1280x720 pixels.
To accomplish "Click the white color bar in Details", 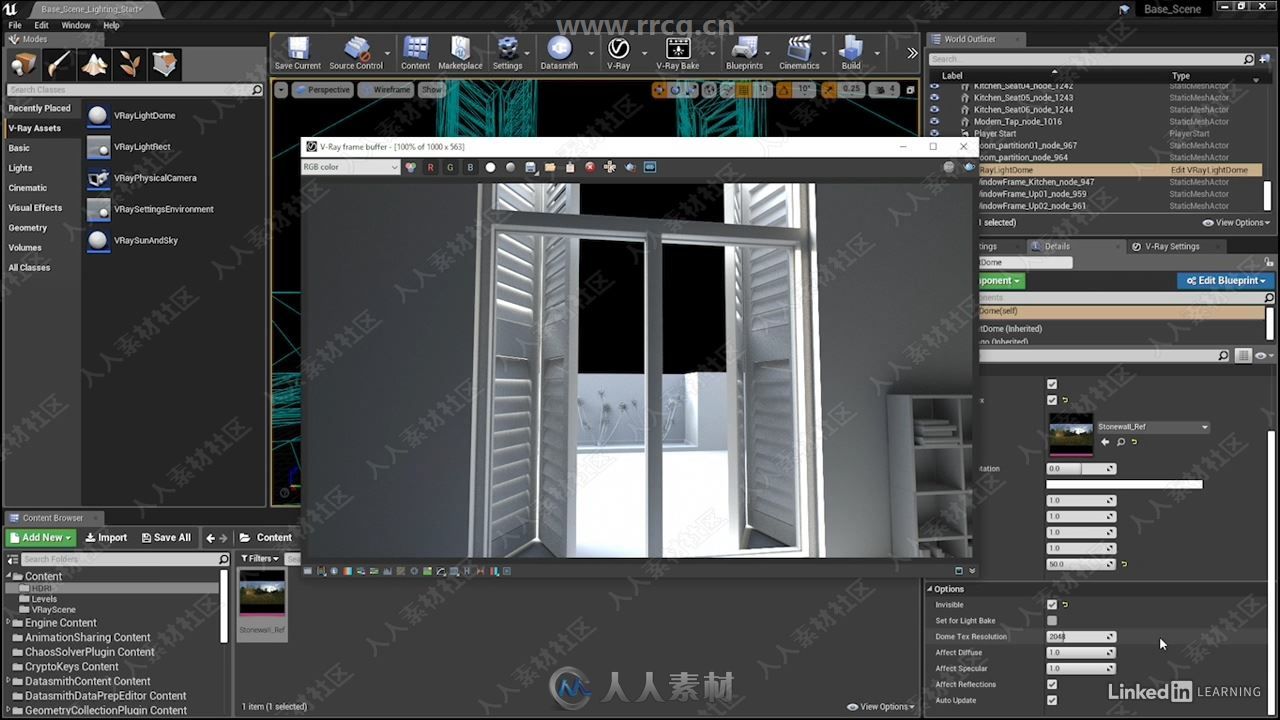I will pos(1124,485).
